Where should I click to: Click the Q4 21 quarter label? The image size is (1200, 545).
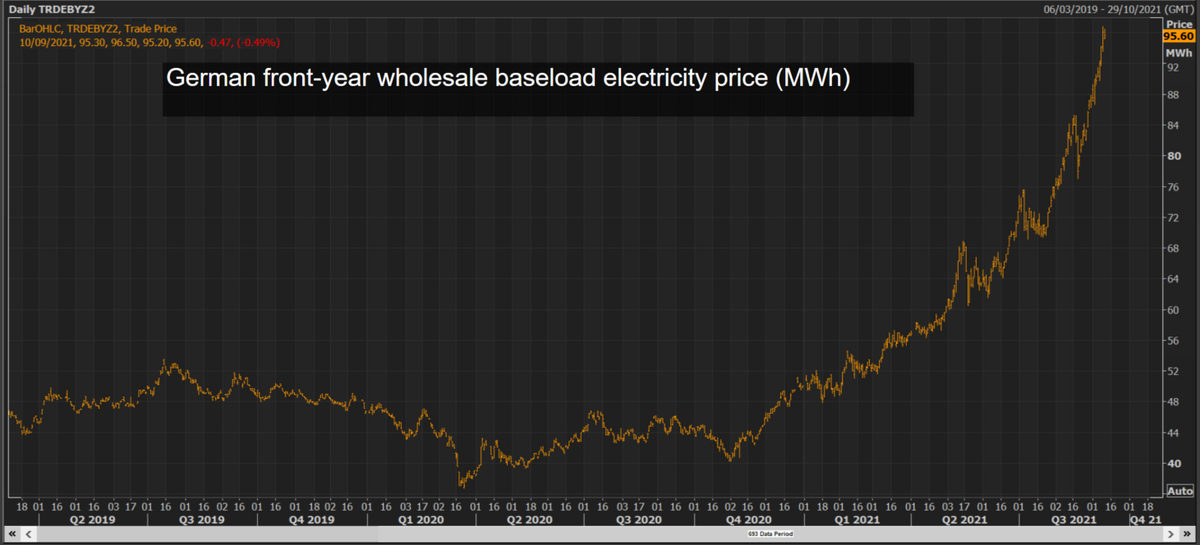1144,520
